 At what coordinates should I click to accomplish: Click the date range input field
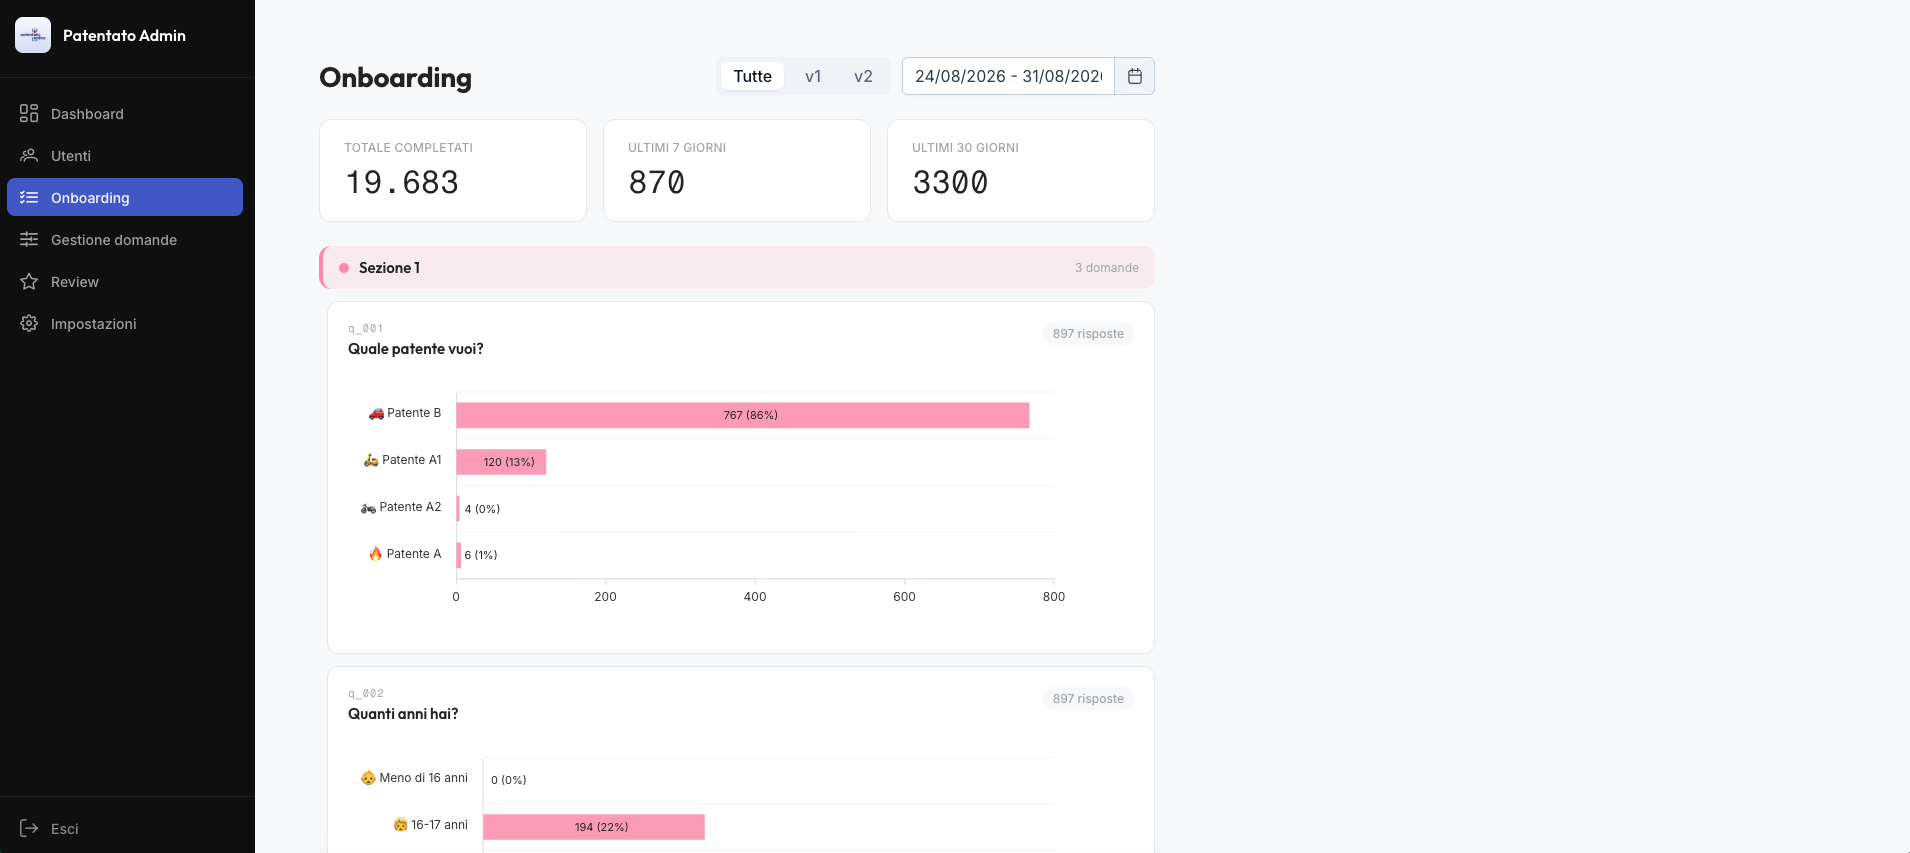[1008, 76]
